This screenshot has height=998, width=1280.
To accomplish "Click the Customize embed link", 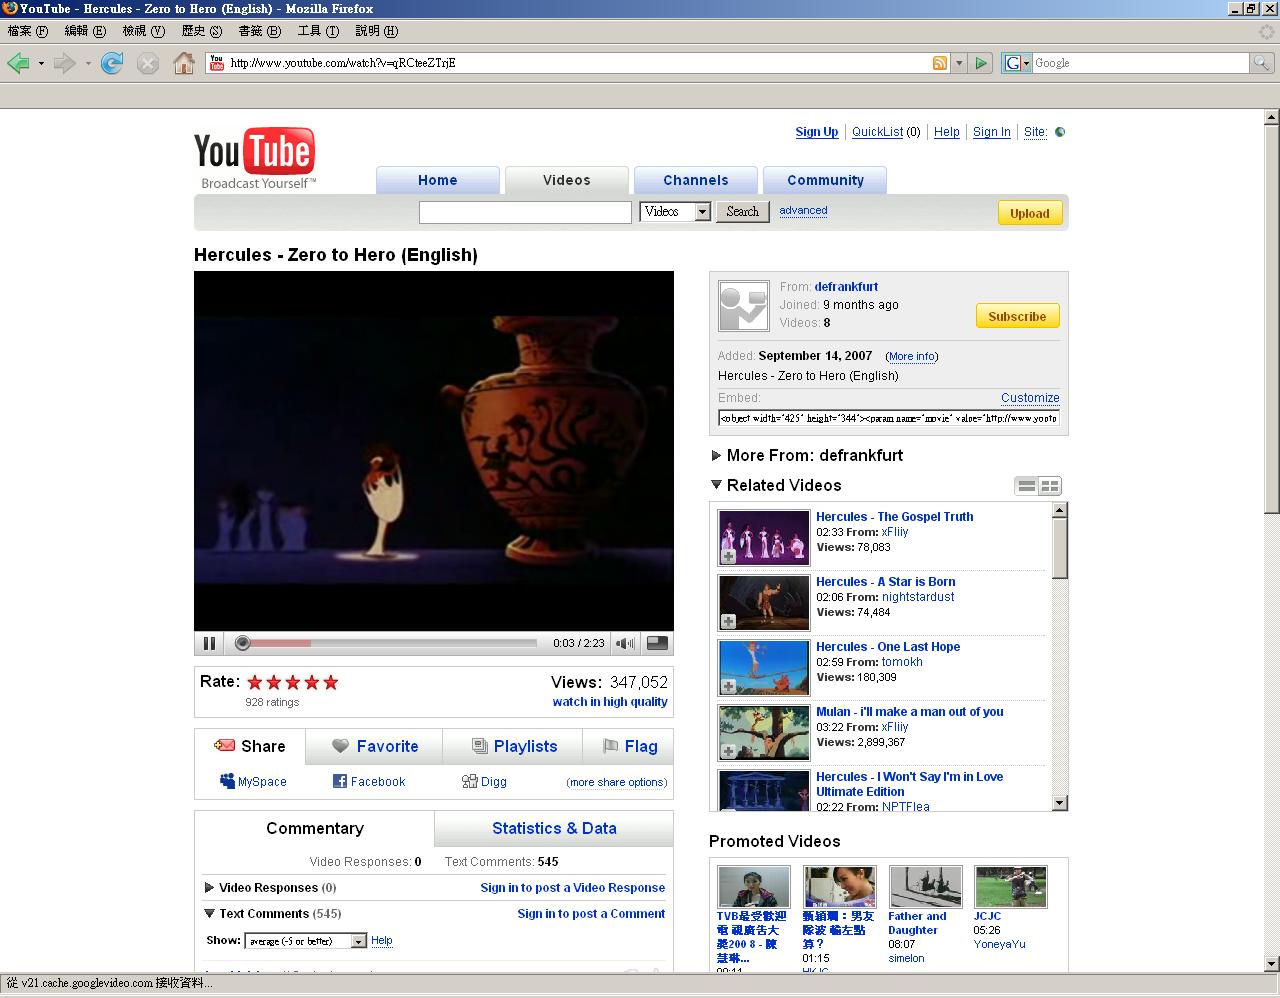I will pyautogui.click(x=1030, y=398).
